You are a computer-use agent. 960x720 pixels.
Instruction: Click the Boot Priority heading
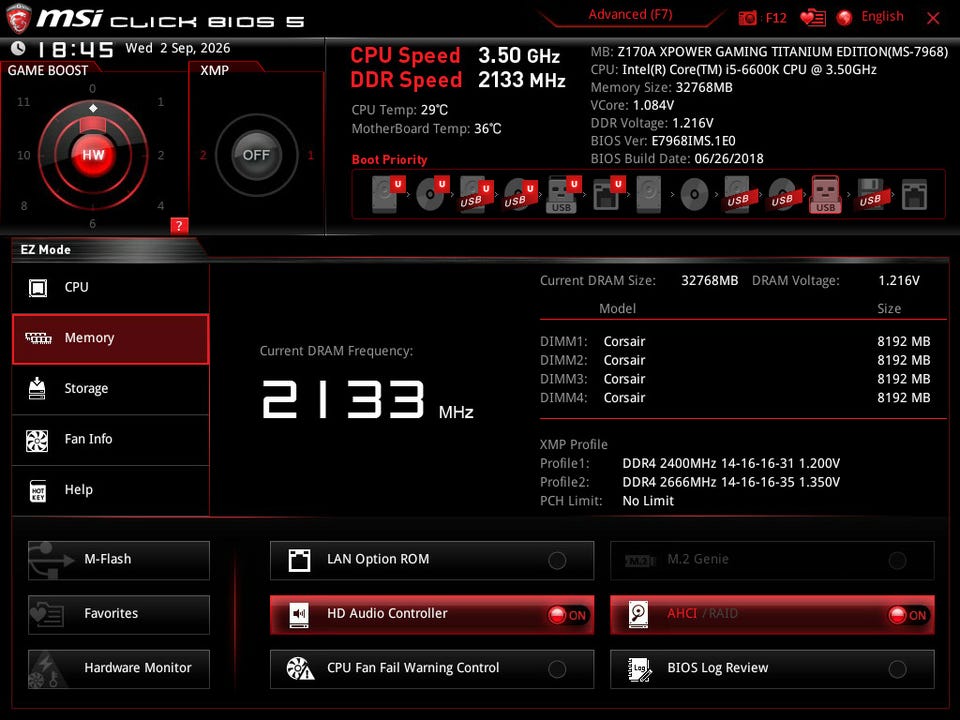(x=389, y=160)
